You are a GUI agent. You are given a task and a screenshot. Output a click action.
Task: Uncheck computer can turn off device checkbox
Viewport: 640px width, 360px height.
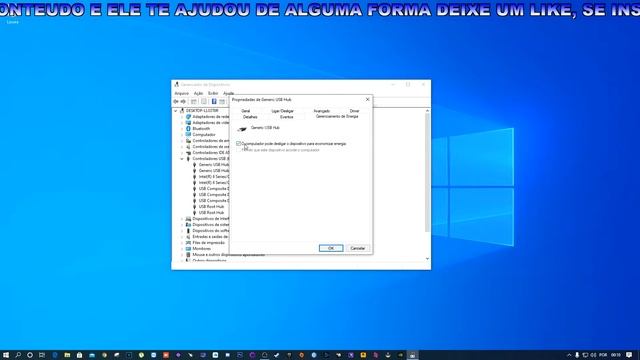pyautogui.click(x=239, y=144)
